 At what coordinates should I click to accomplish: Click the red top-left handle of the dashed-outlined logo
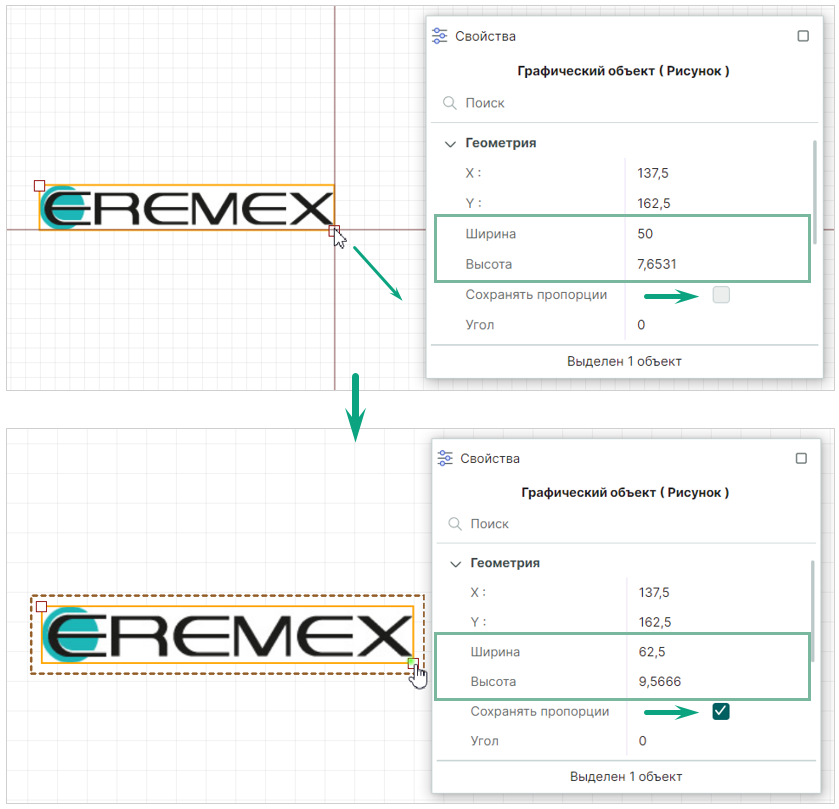(41, 607)
